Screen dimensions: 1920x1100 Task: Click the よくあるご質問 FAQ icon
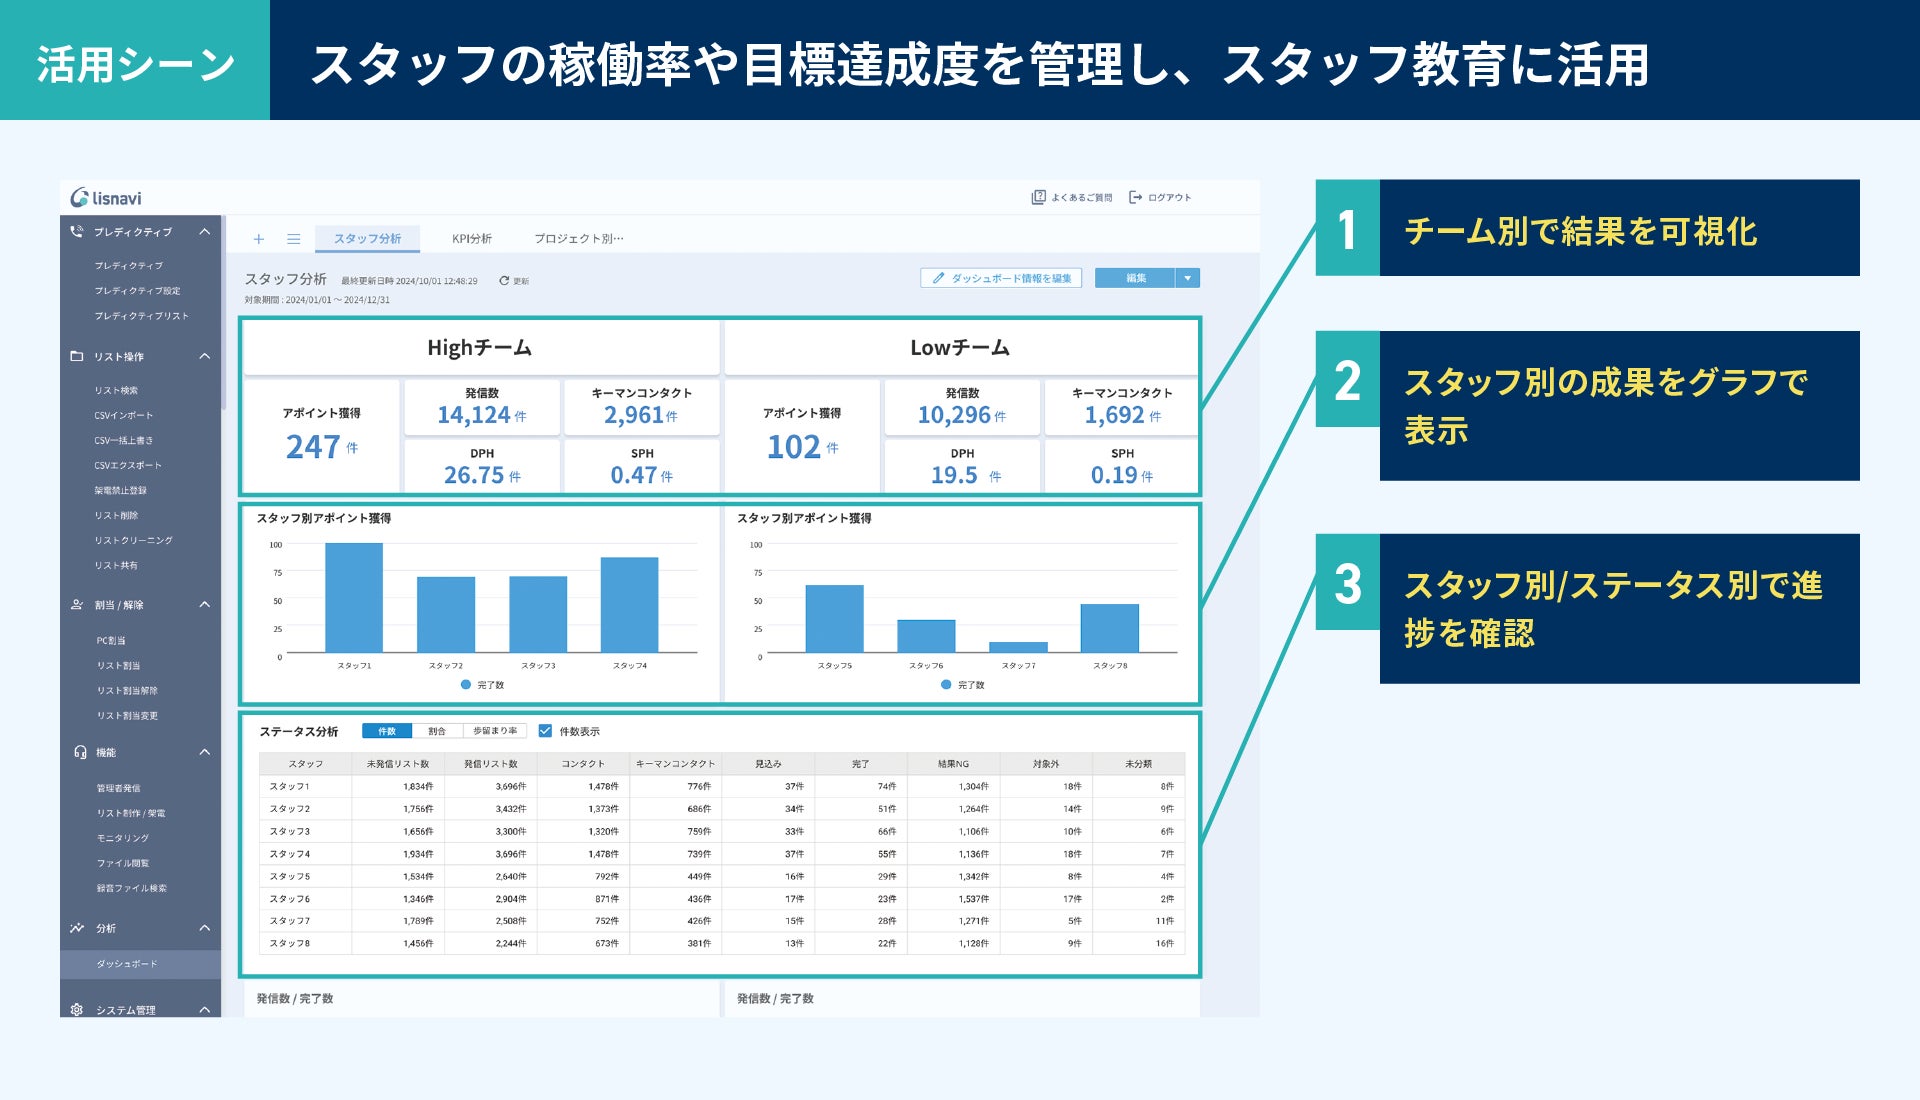1038,197
